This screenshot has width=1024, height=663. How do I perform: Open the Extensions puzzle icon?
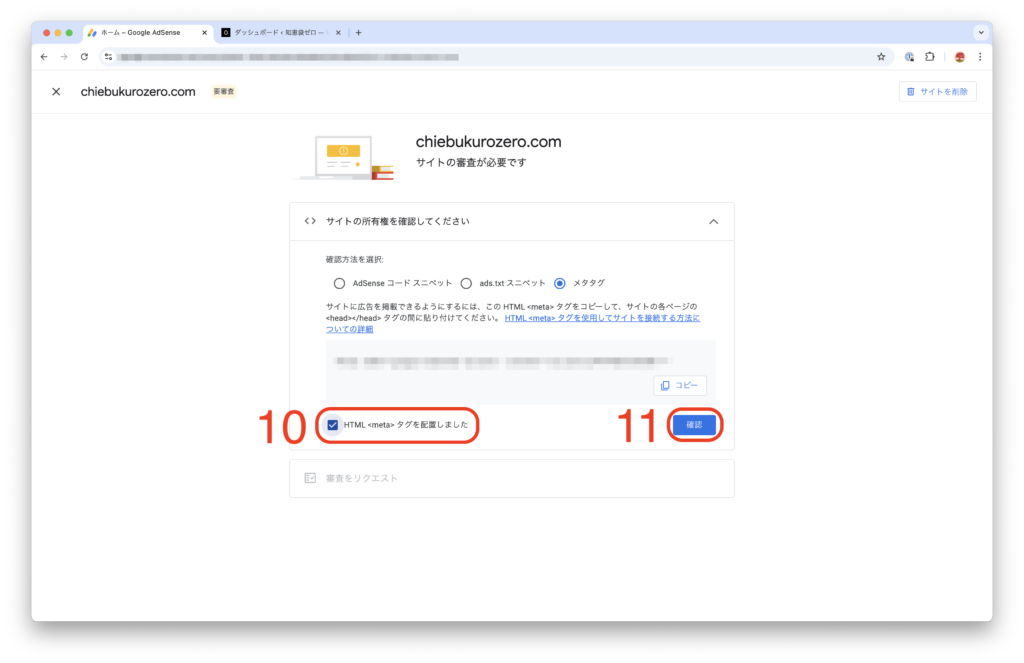930,57
